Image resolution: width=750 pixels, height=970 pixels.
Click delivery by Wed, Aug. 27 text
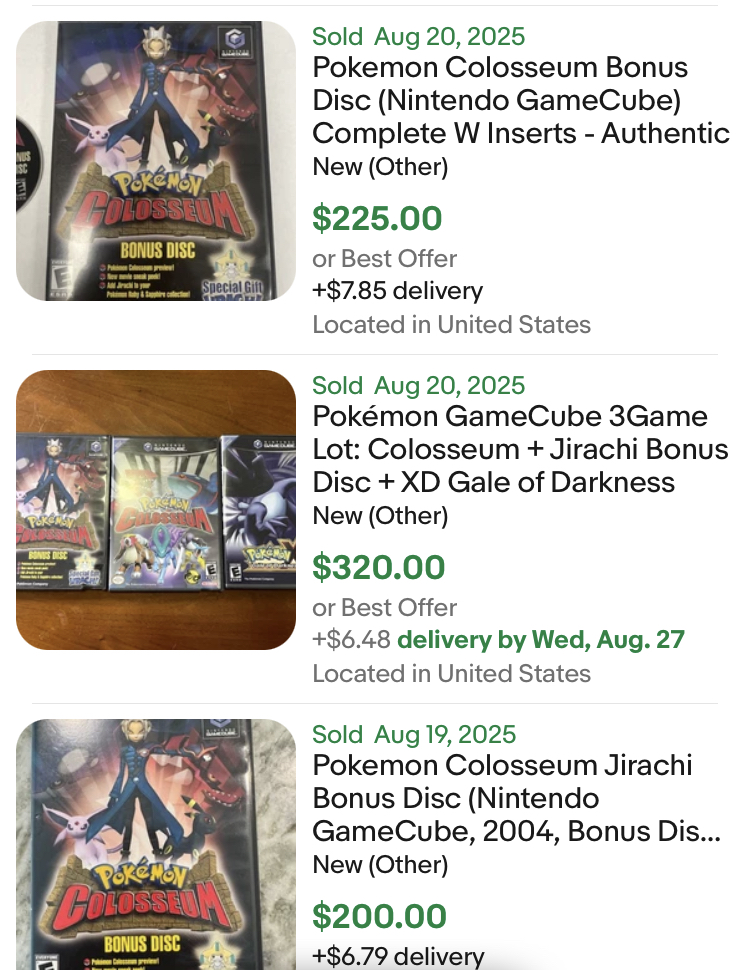pos(541,639)
